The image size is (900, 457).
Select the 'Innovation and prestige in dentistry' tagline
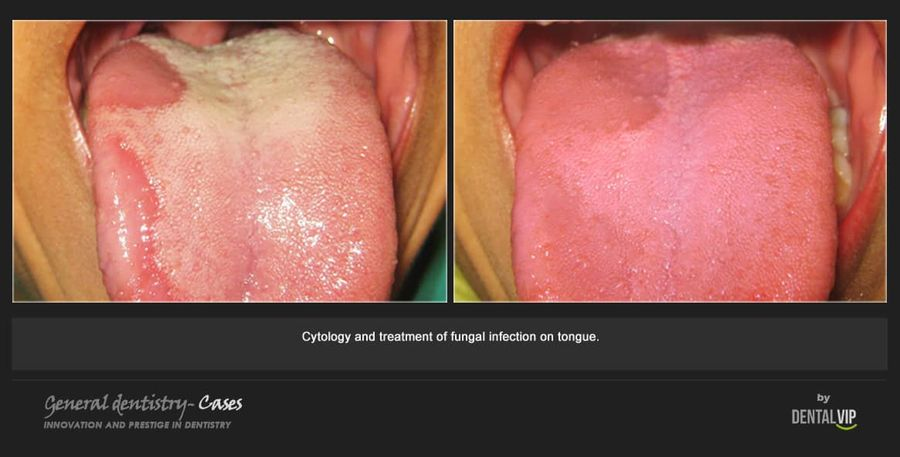pos(137,425)
